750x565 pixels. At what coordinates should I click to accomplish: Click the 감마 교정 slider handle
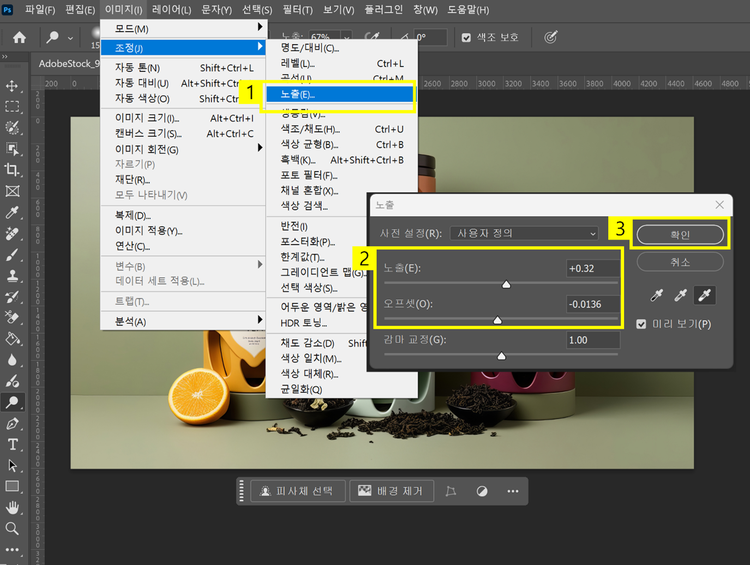(x=501, y=355)
